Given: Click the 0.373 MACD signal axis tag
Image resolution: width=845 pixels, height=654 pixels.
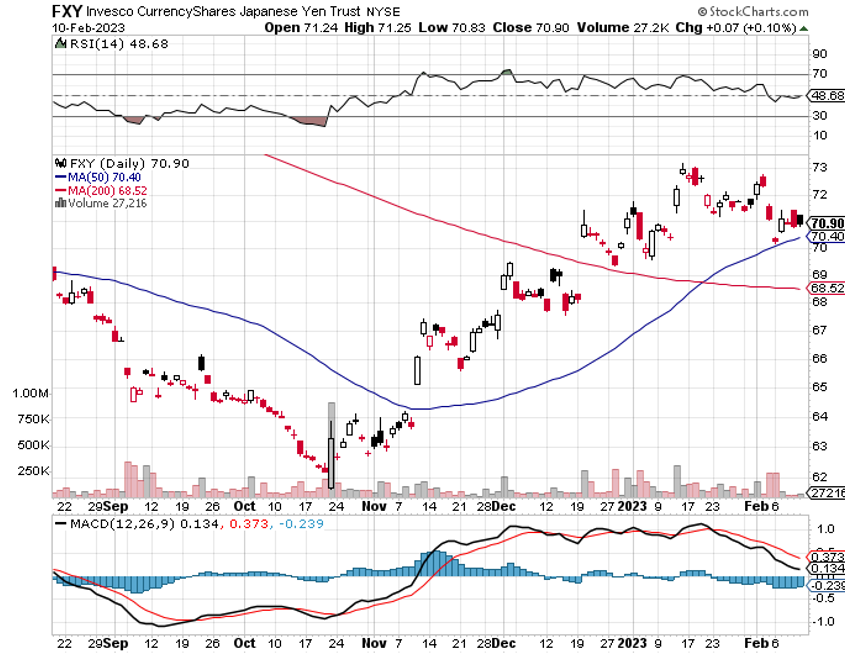Looking at the screenshot, I should [826, 557].
